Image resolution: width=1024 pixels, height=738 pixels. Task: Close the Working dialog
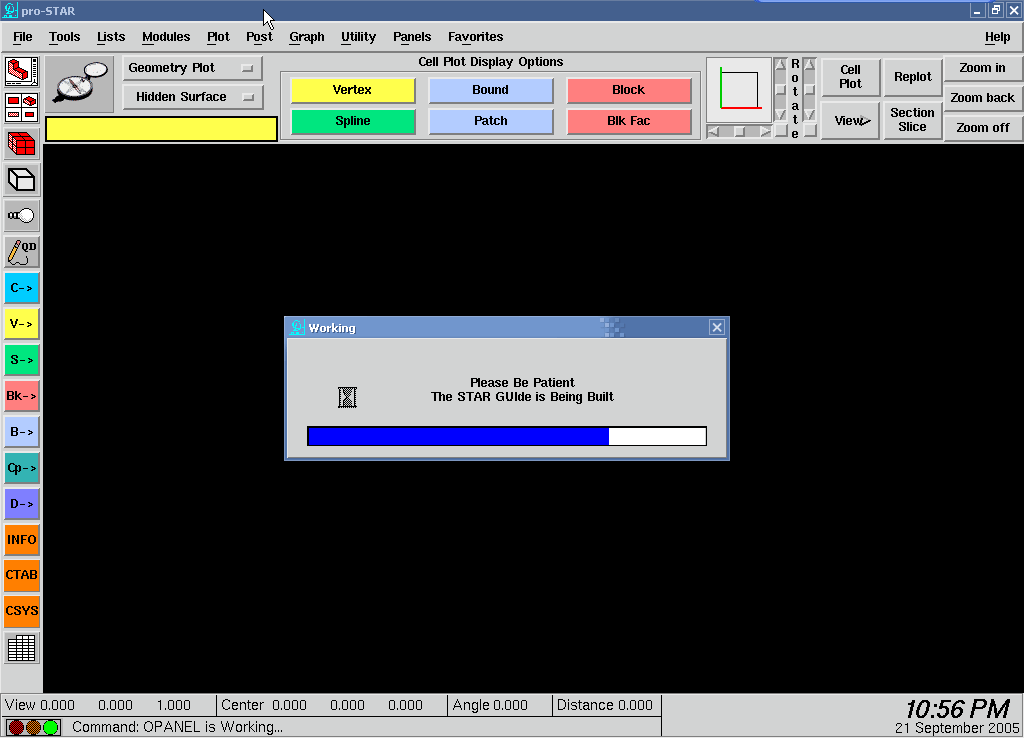click(716, 327)
